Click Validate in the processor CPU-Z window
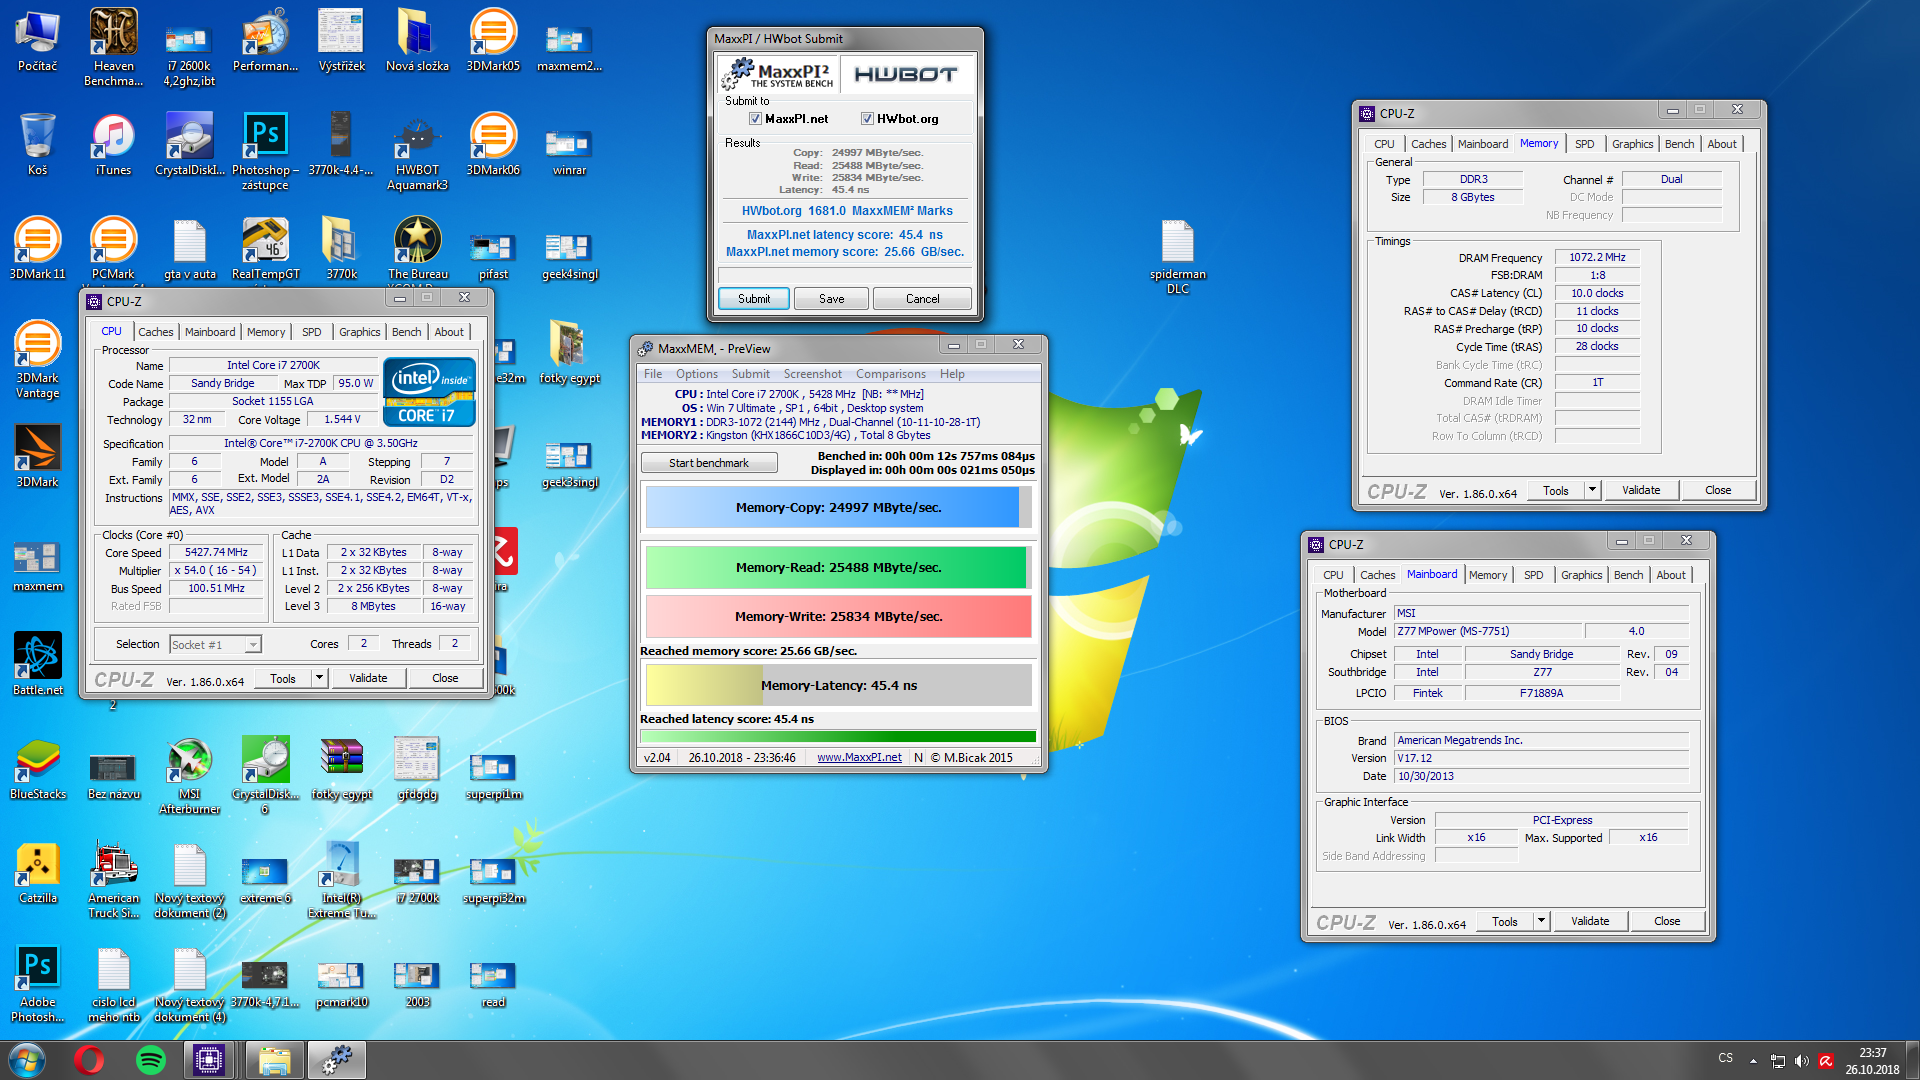Viewport: 1920px width, 1080px height. pyautogui.click(x=368, y=678)
